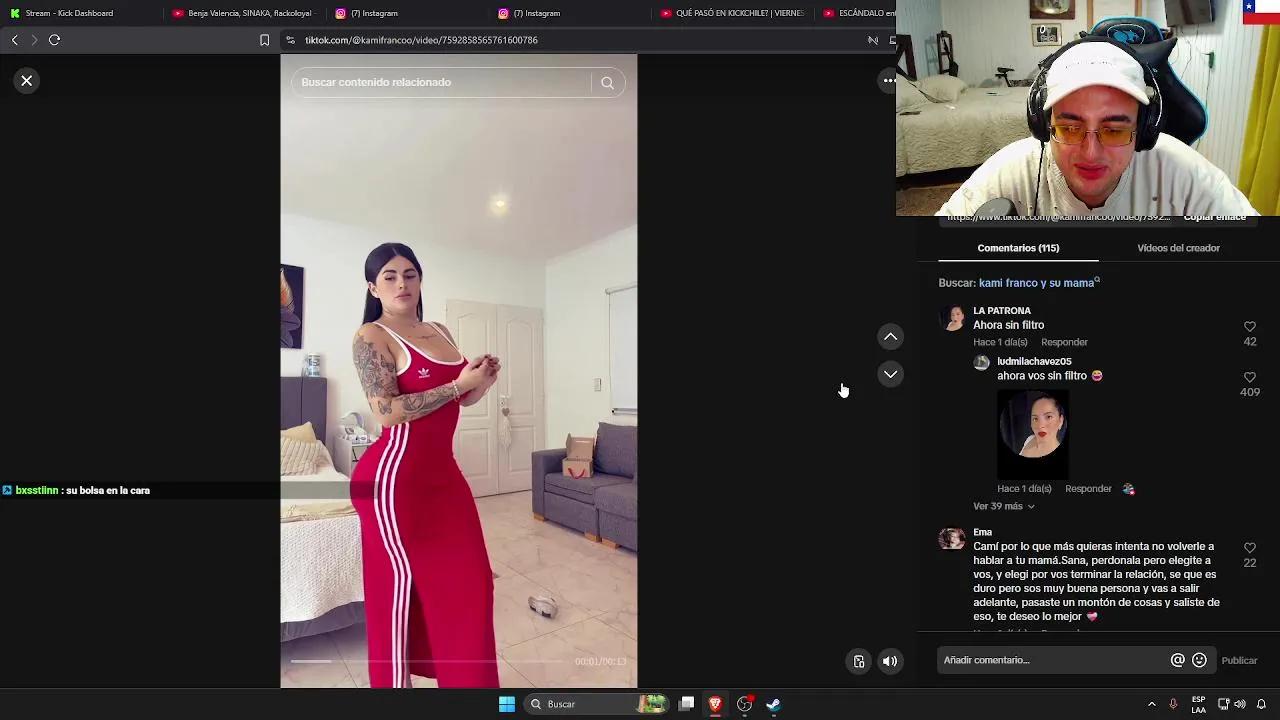The image size is (1280, 720).
Task: Insert mention with the @ icon
Action: pyautogui.click(x=1177, y=660)
